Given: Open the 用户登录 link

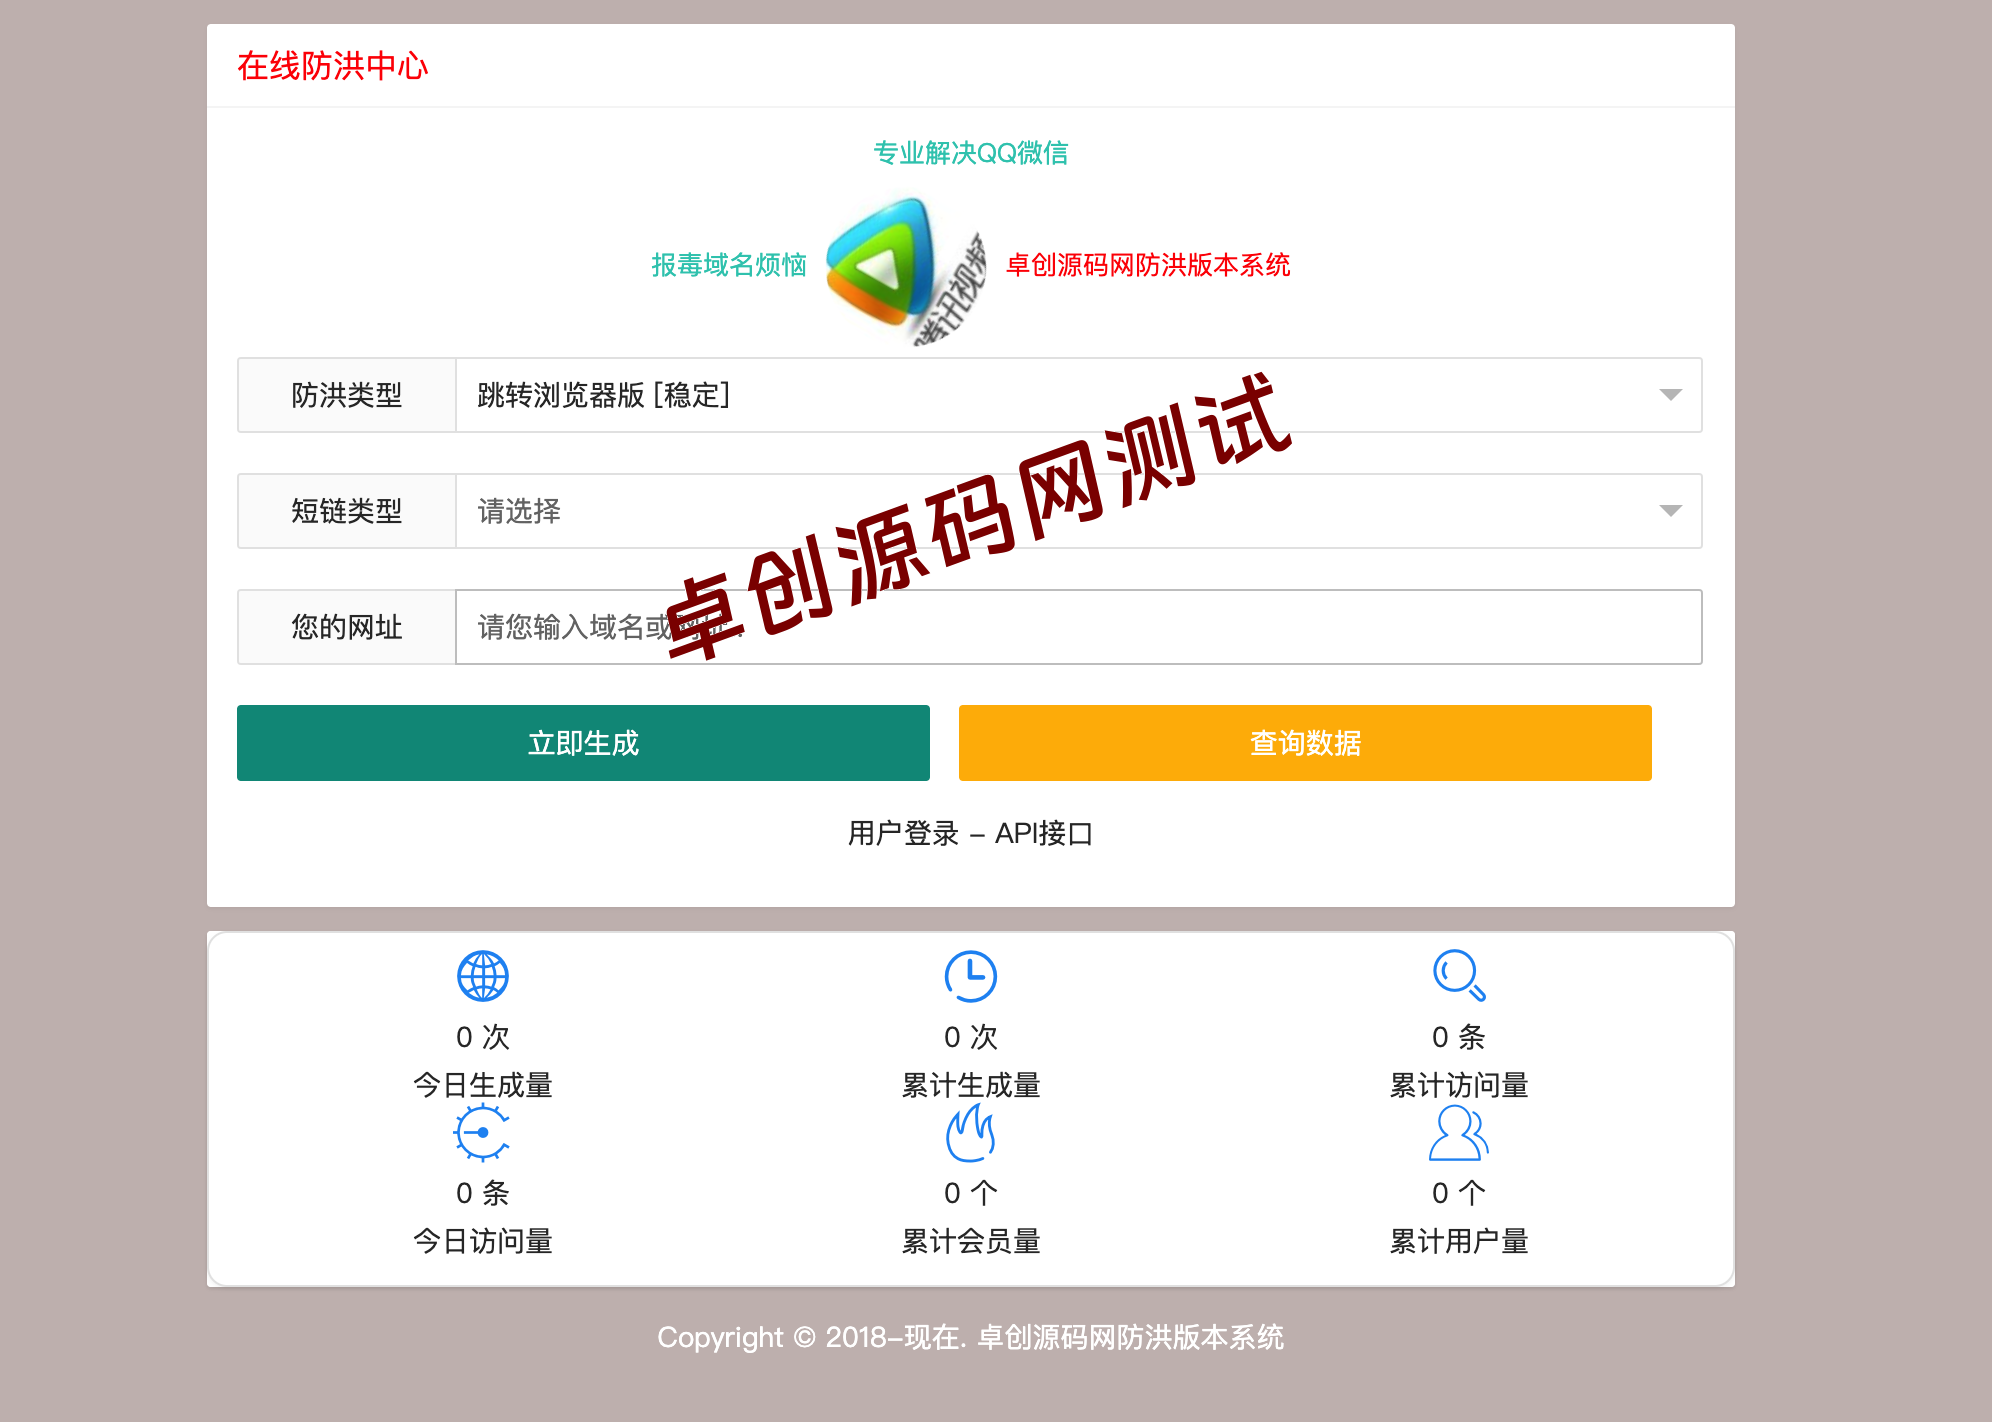Looking at the screenshot, I should point(903,833).
